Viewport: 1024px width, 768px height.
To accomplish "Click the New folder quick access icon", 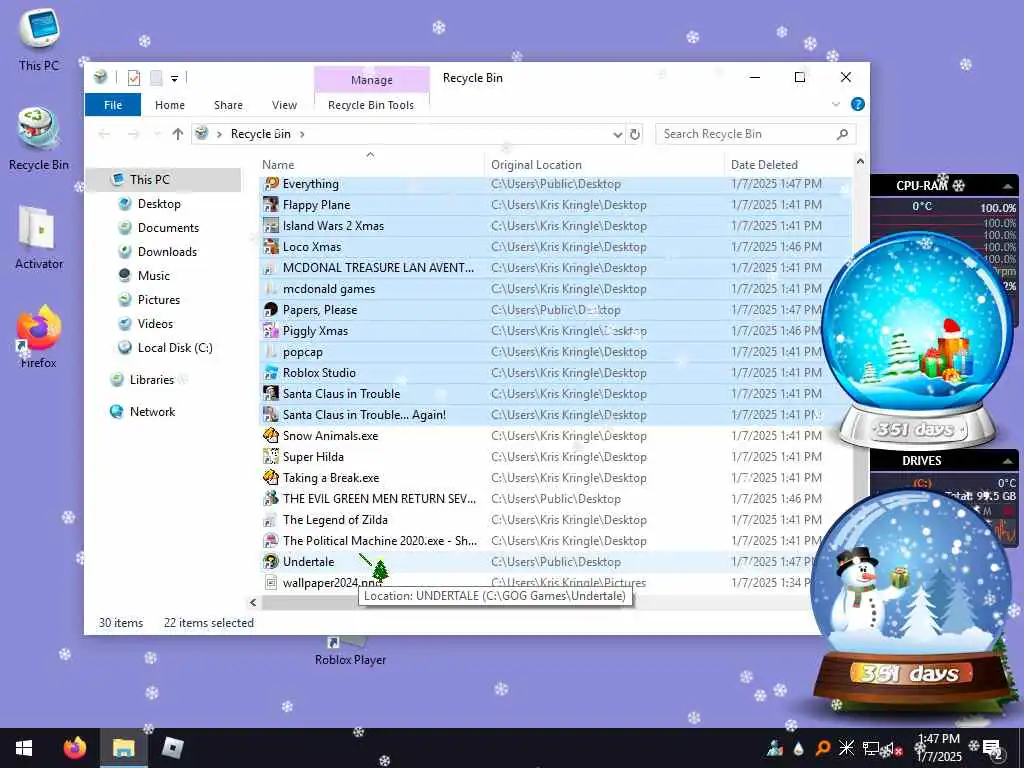I will (x=156, y=78).
